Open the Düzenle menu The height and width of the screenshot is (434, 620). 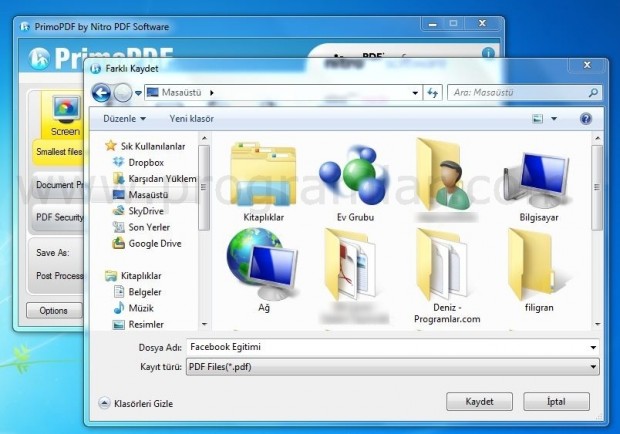124,119
